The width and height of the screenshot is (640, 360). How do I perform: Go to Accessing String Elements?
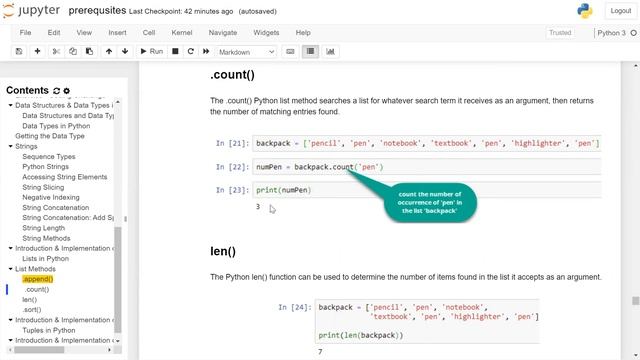(64, 177)
